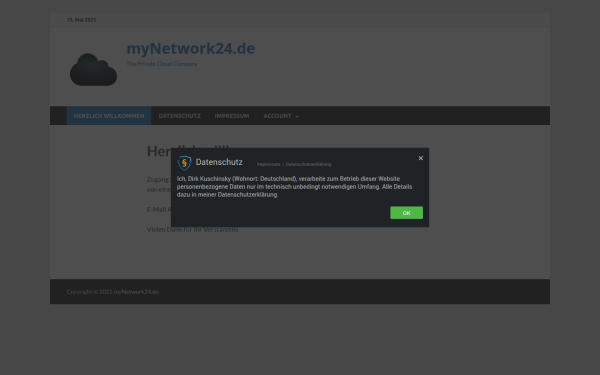Click the Datenschutz dialog heading
600x375 pixels.
[219, 162]
